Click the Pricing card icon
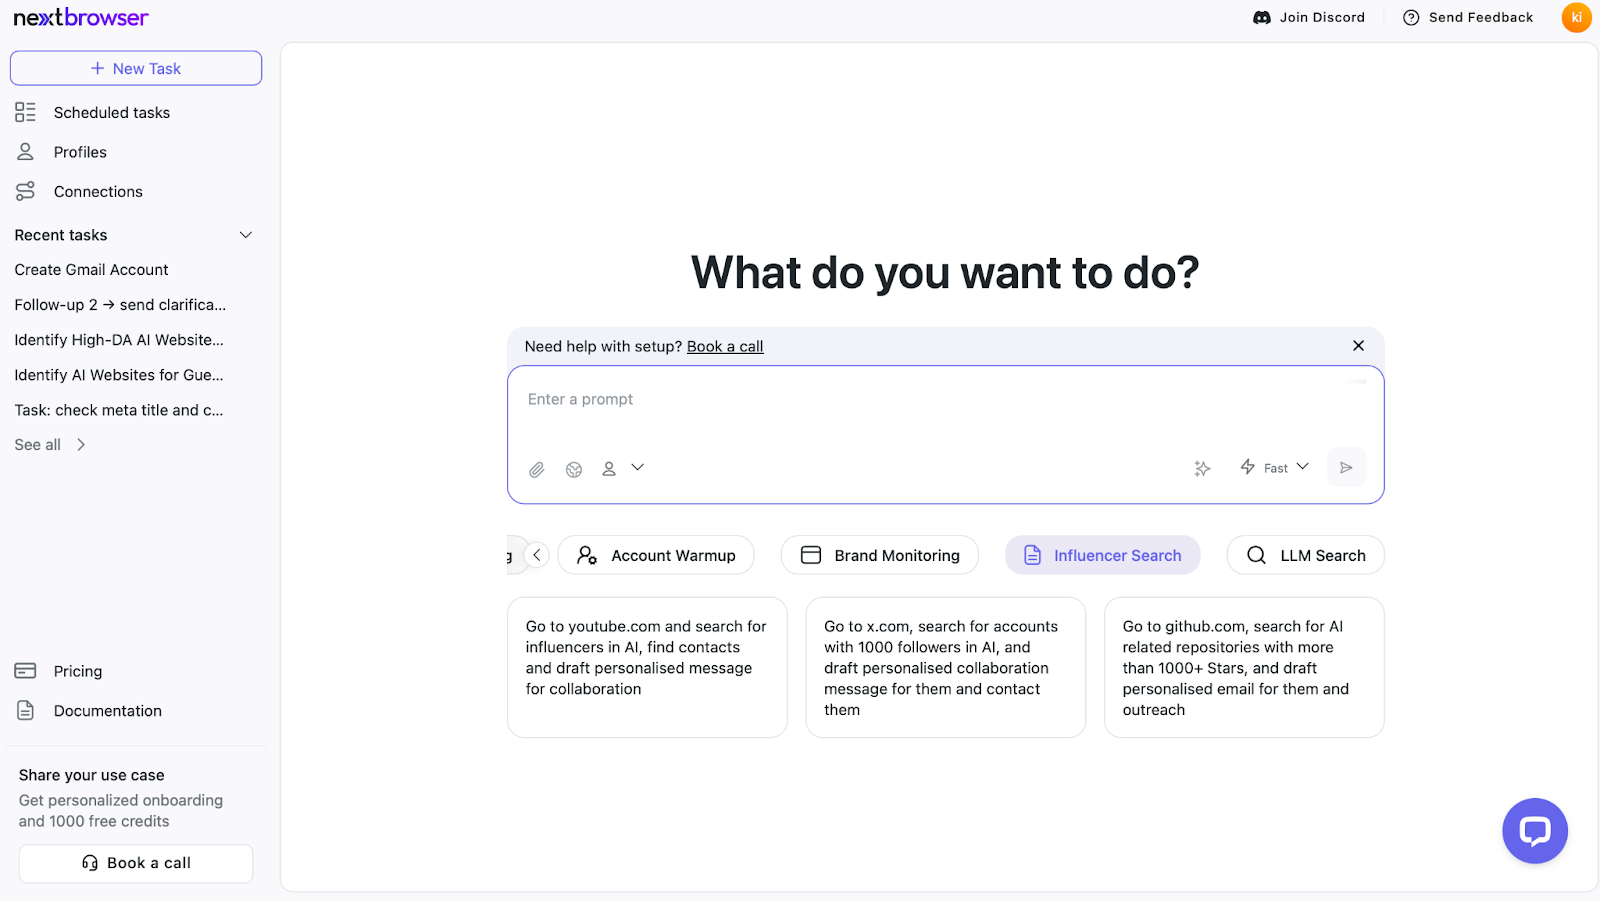This screenshot has width=1600, height=901. click(x=25, y=671)
